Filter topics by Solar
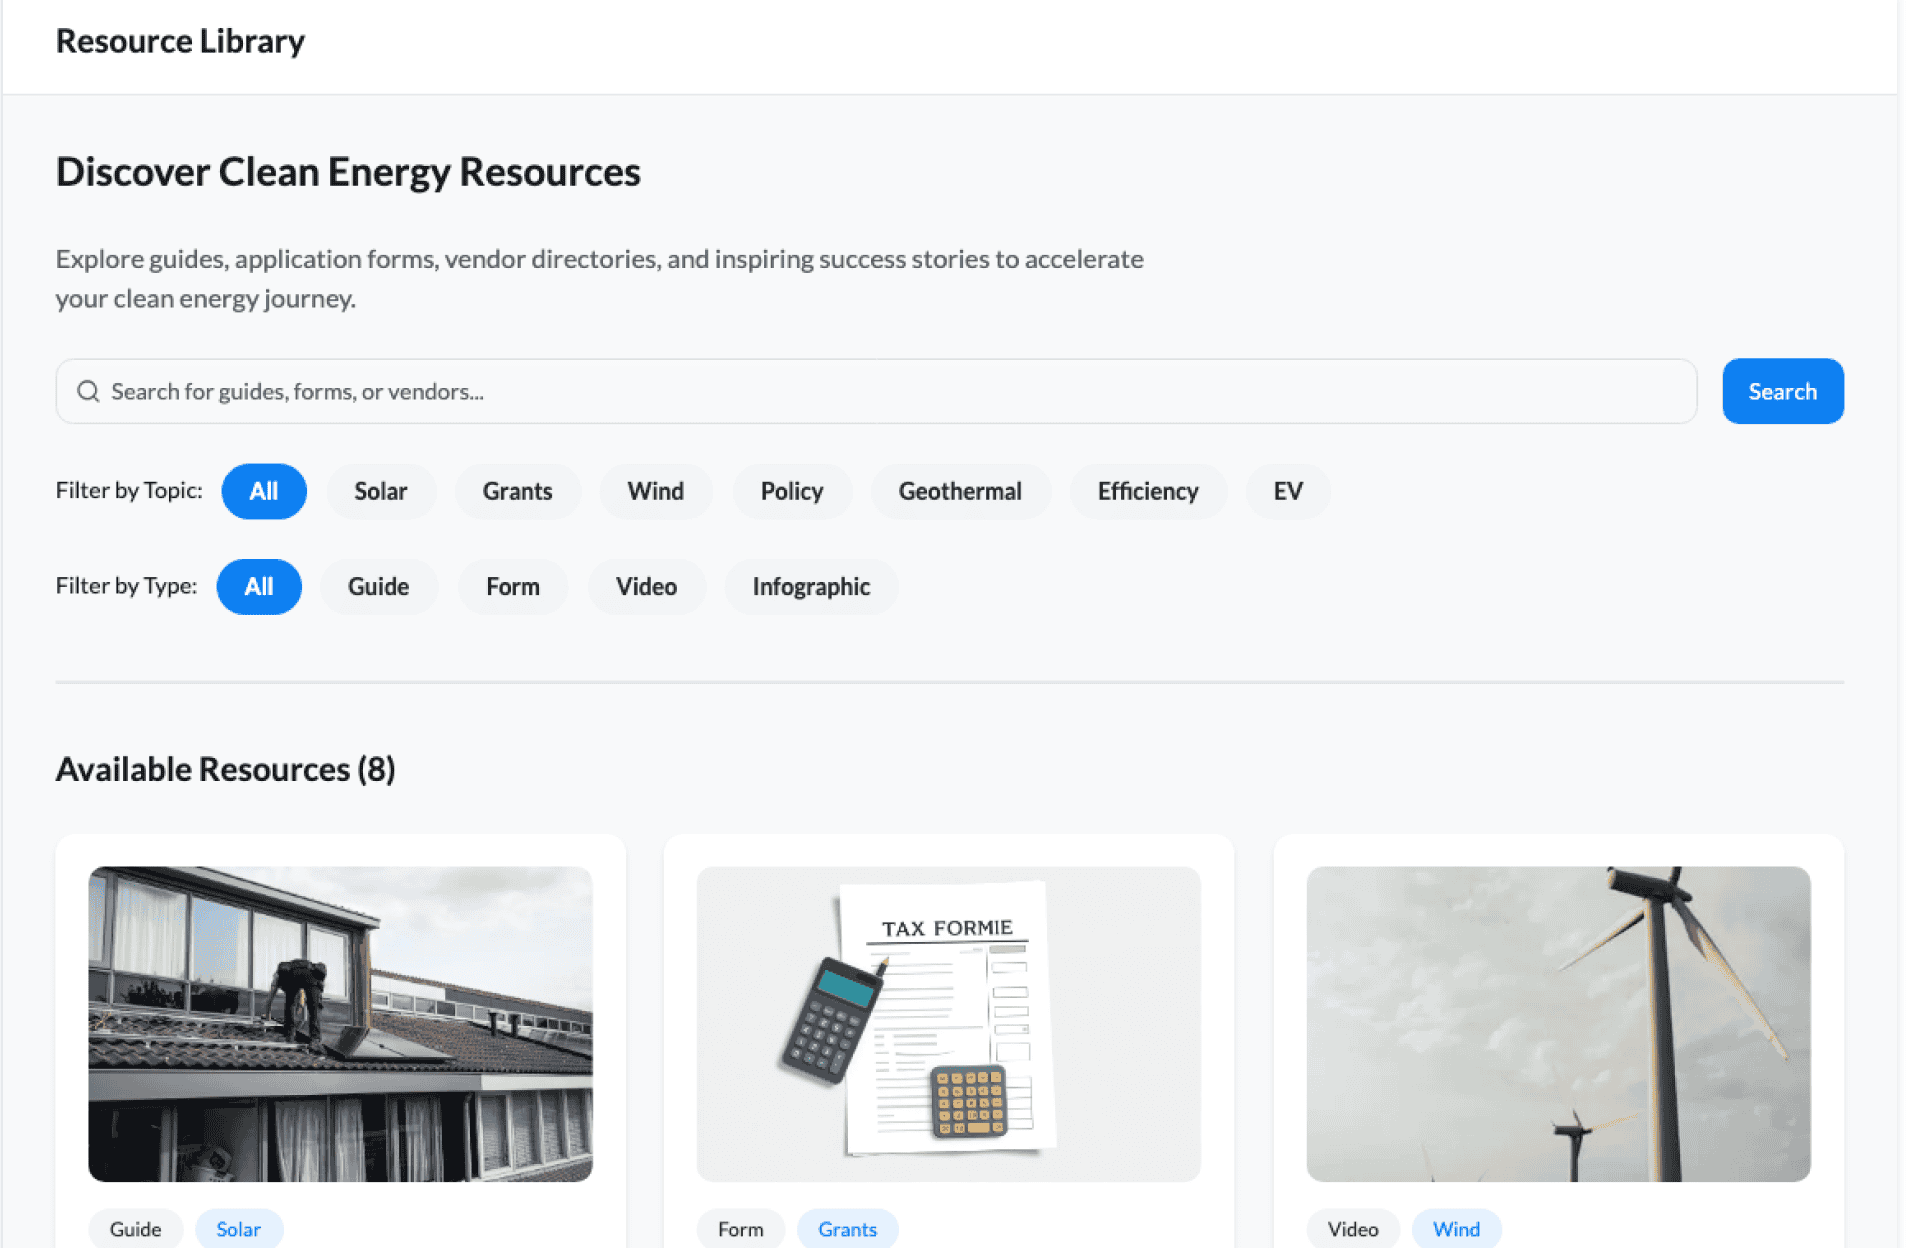This screenshot has width=1920, height=1248. tap(380, 491)
